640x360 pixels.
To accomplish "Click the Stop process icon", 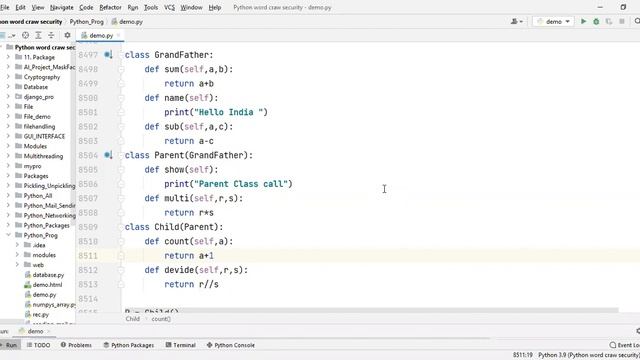I will pyautogui.click(x=622, y=21).
